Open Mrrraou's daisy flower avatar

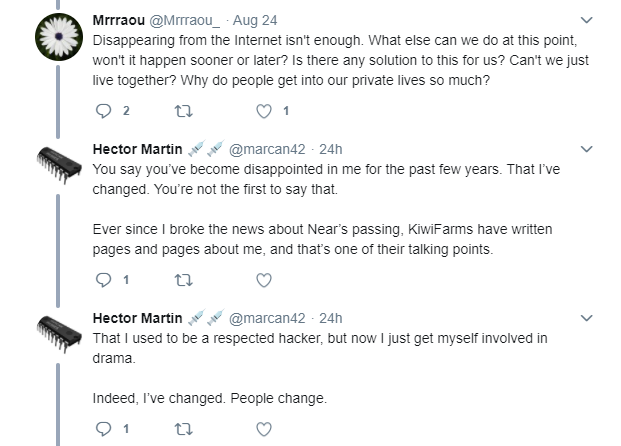click(x=59, y=37)
